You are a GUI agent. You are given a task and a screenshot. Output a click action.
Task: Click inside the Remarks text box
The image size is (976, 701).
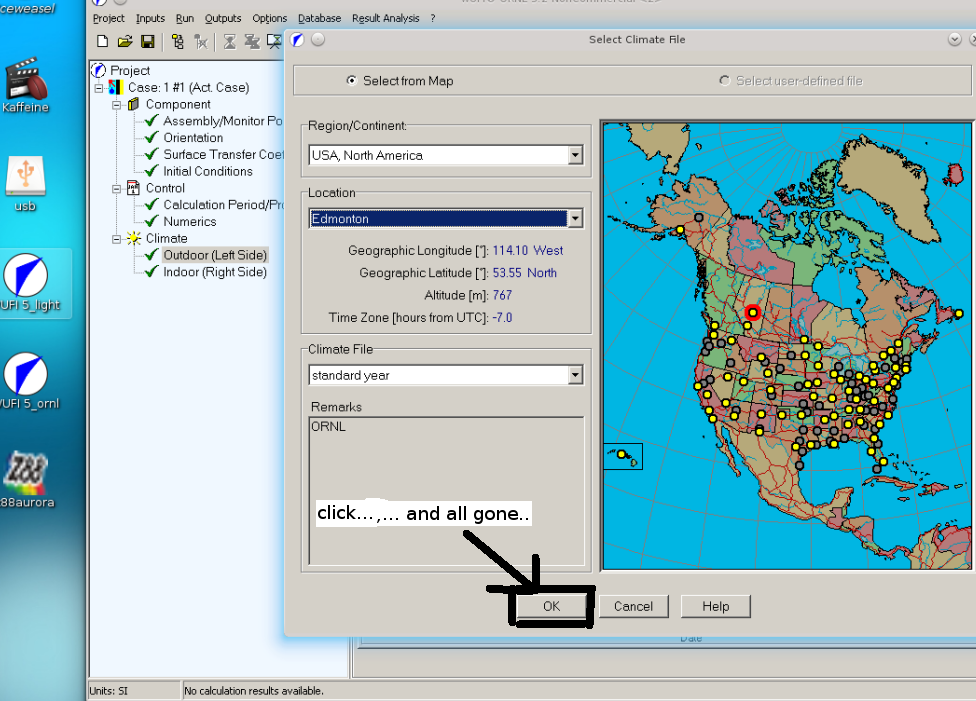point(445,490)
